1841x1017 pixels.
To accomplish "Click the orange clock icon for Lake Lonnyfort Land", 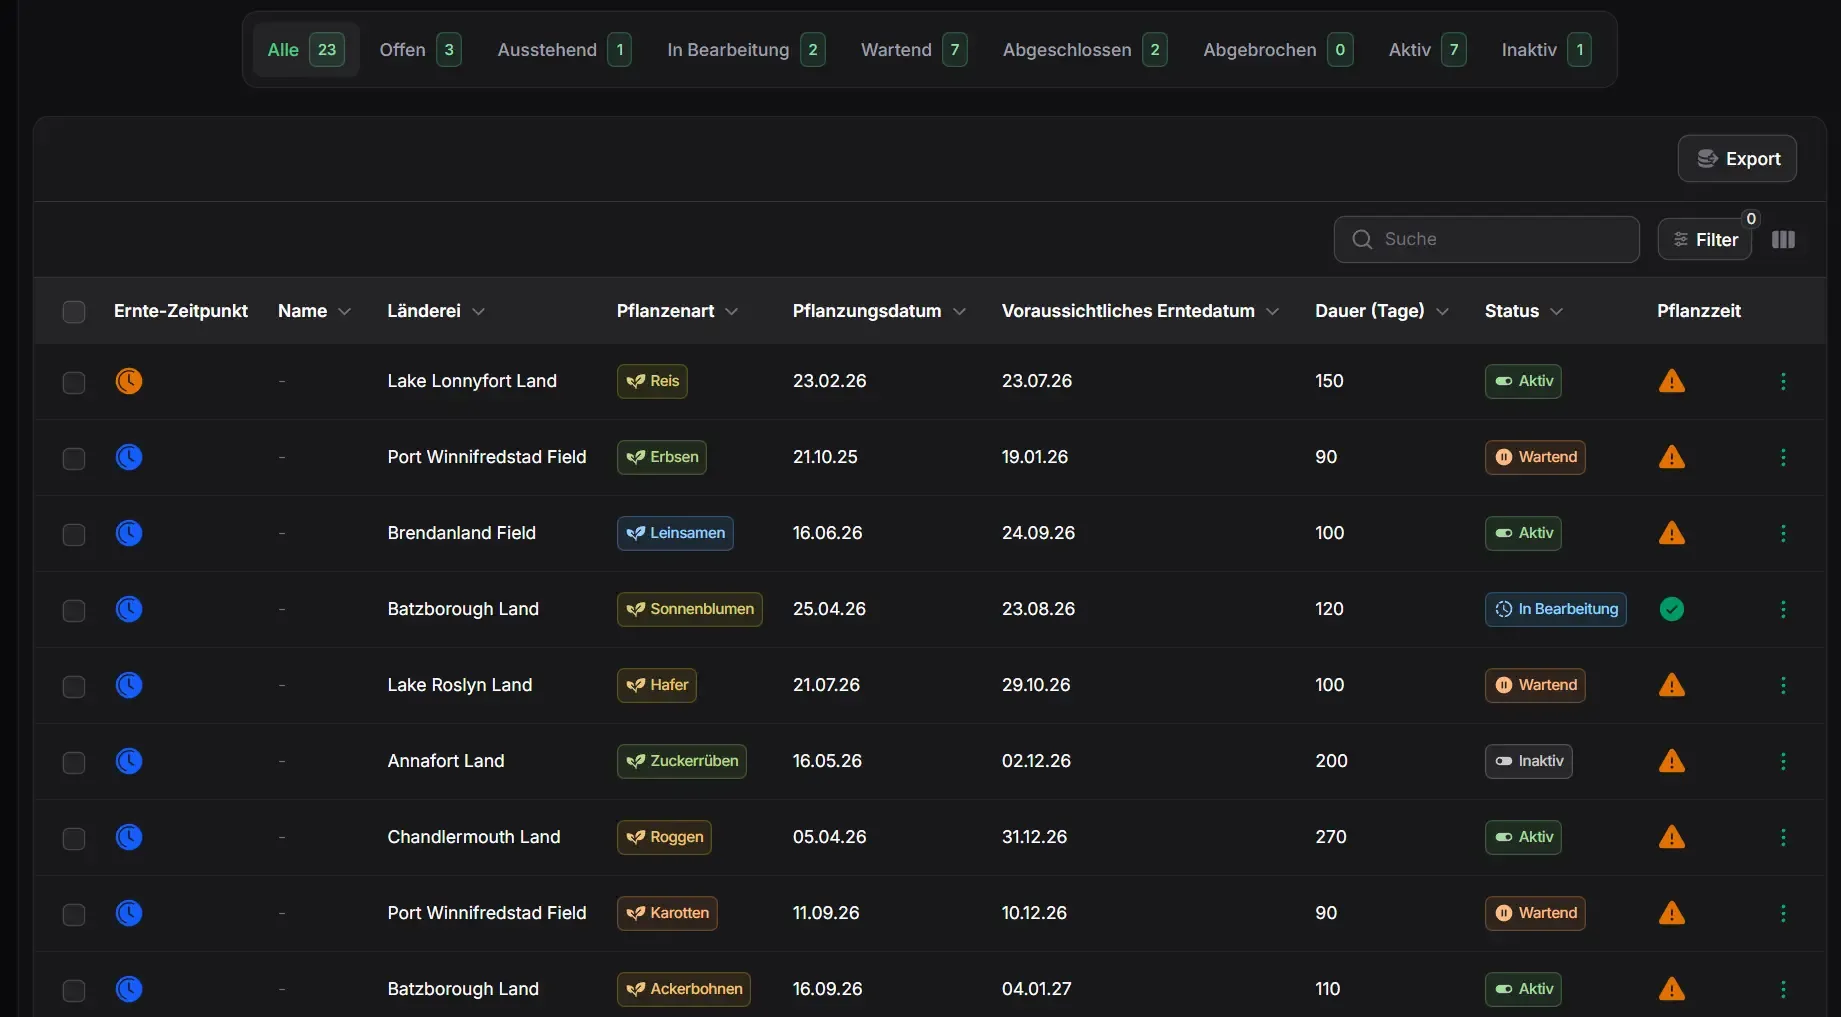I will click(x=129, y=381).
